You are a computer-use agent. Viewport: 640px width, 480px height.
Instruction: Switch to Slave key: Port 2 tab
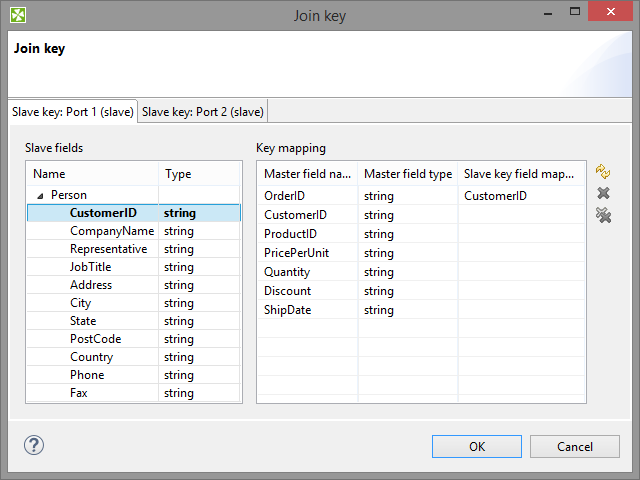(x=203, y=112)
